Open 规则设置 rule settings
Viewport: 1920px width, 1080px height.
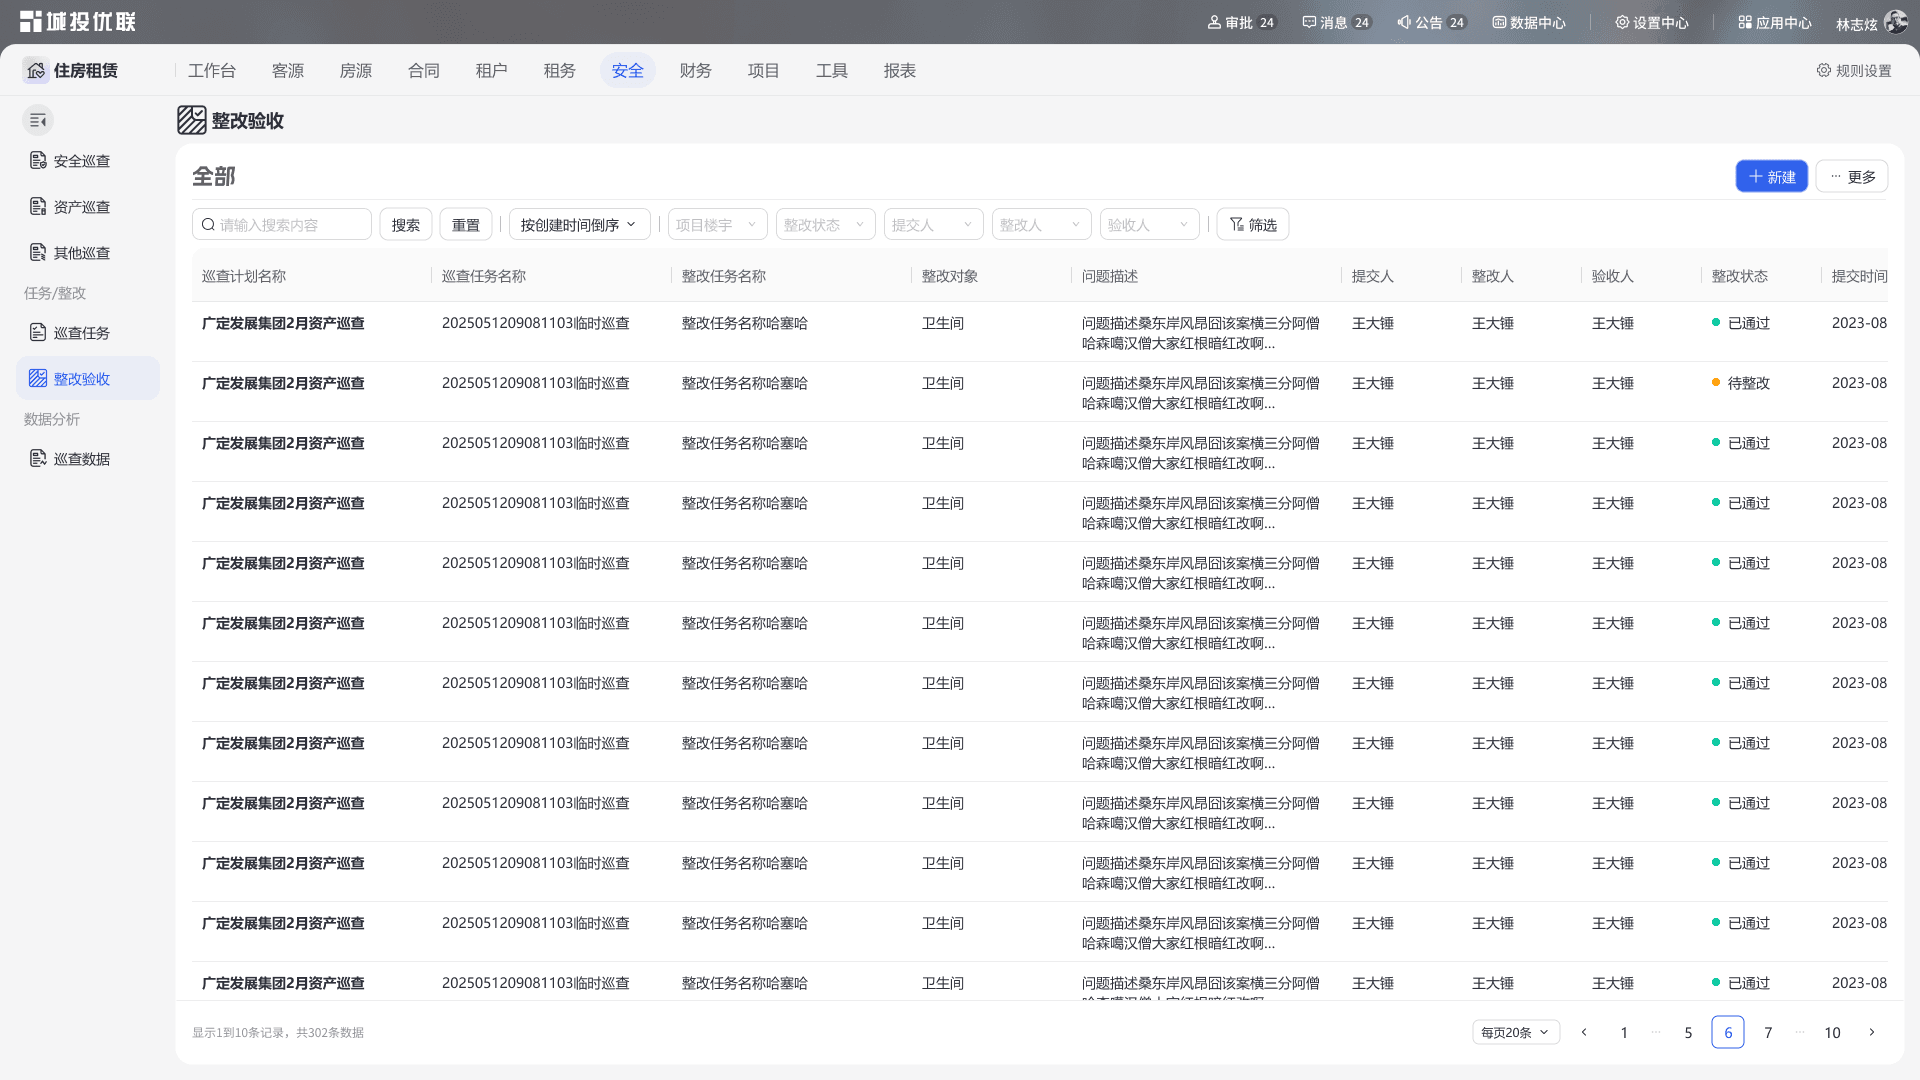[x=1854, y=70]
